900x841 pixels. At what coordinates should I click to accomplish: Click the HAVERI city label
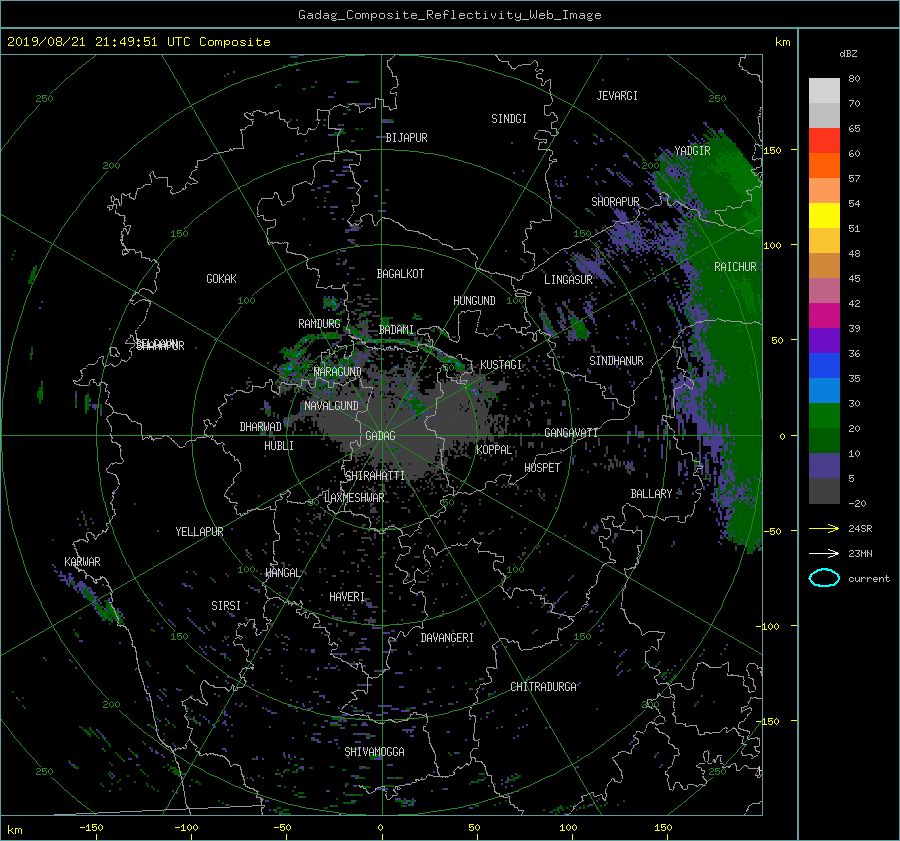347,597
